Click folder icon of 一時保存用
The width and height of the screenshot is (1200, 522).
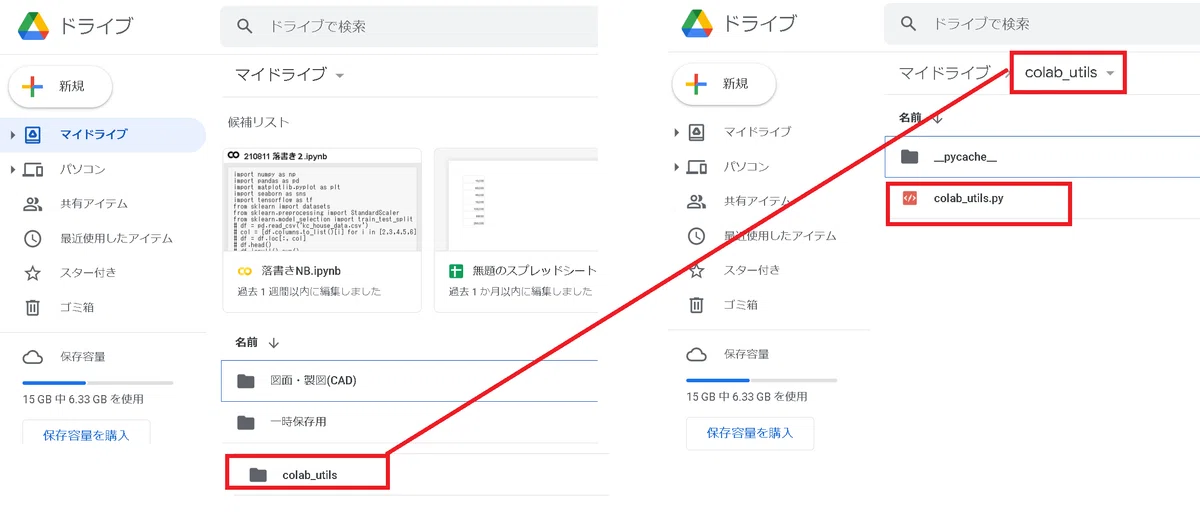click(246, 422)
